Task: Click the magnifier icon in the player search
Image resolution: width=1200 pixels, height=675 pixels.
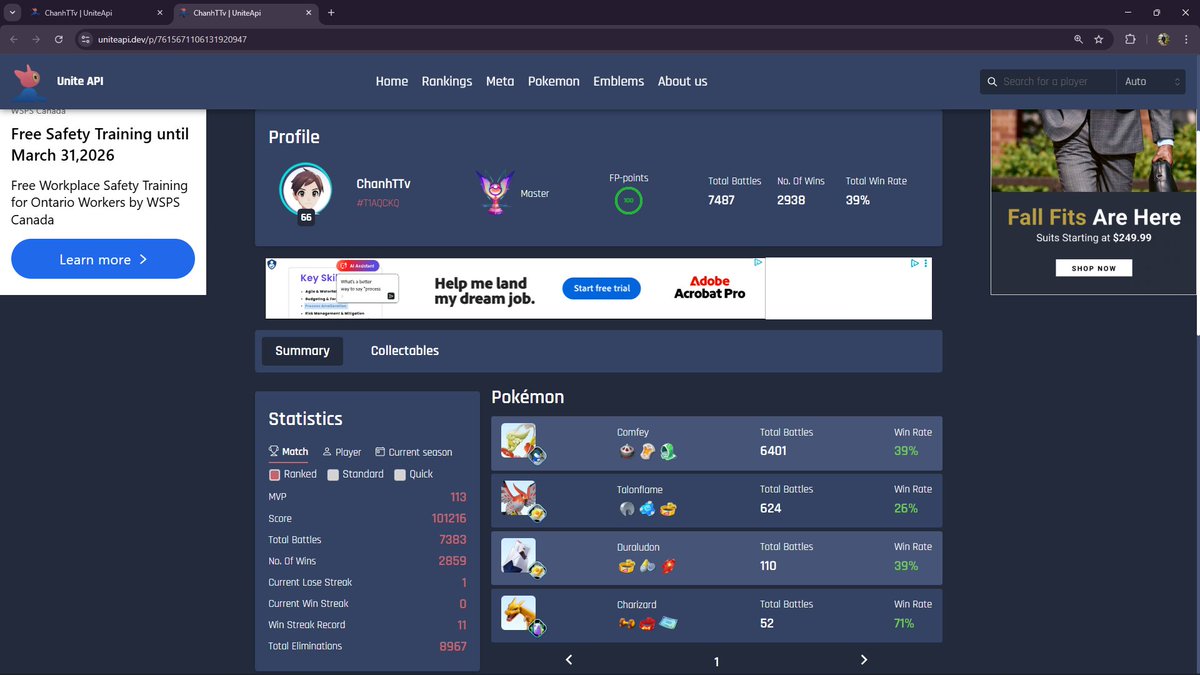Action: coord(992,82)
